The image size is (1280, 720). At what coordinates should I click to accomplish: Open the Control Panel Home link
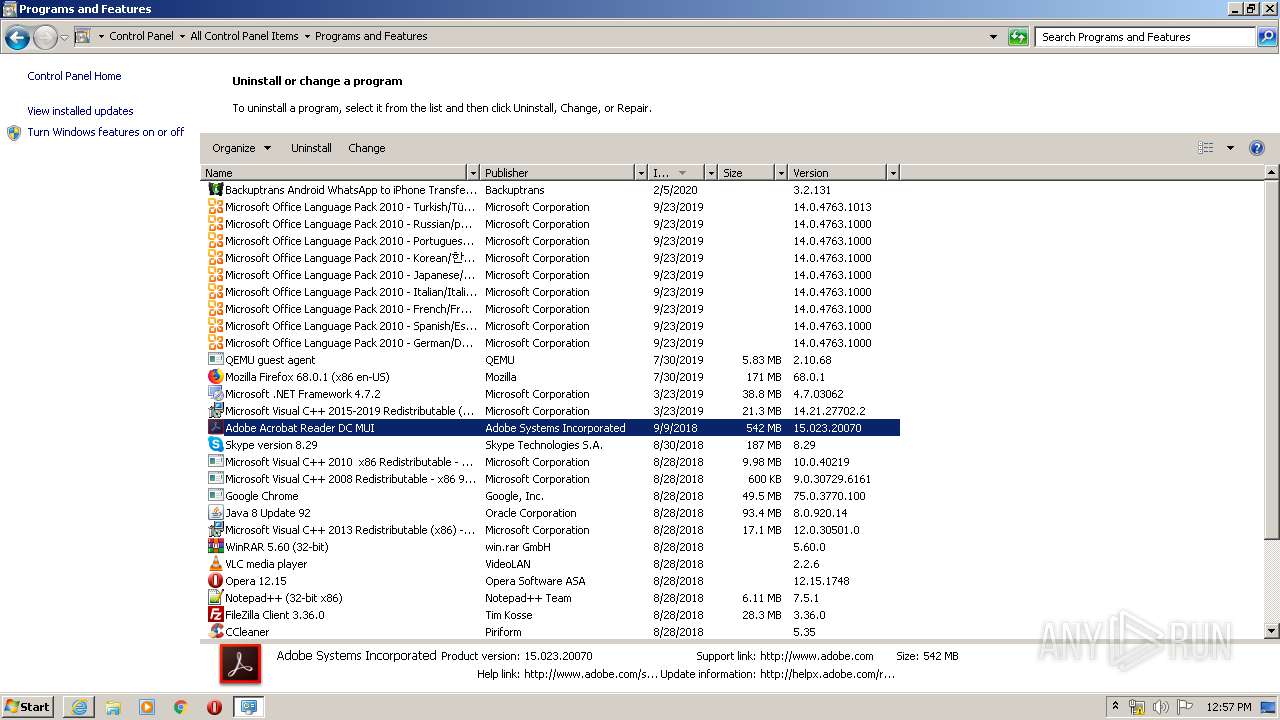pos(74,76)
